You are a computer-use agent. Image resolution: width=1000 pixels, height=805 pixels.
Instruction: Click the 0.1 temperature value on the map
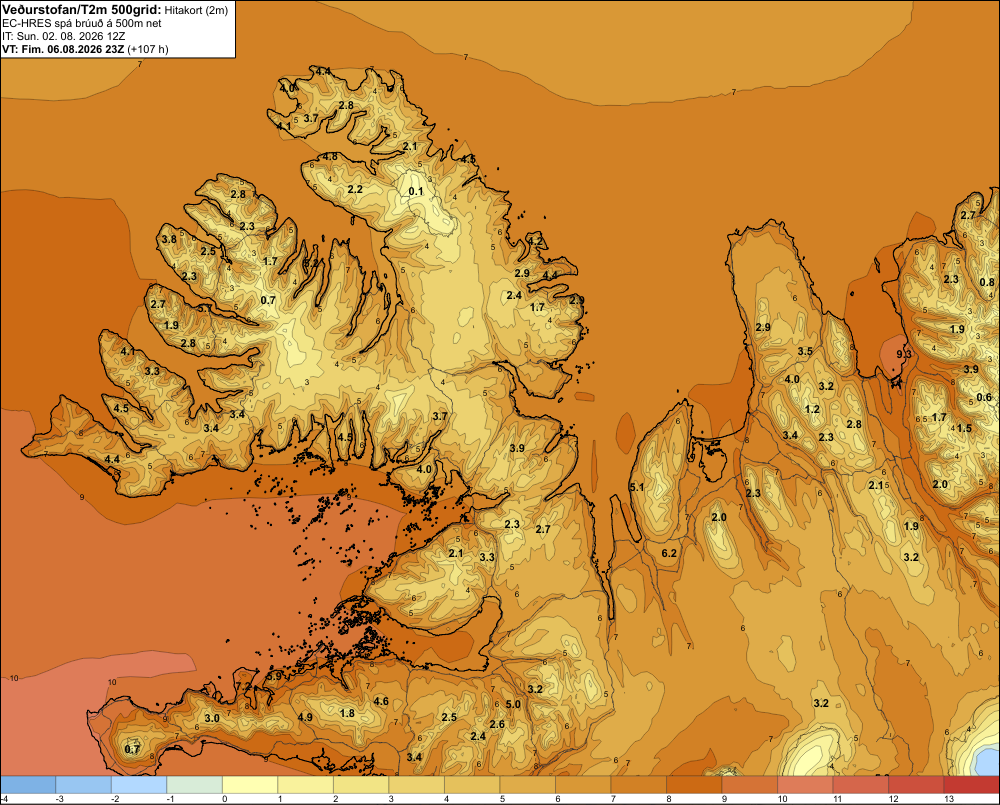click(x=416, y=191)
